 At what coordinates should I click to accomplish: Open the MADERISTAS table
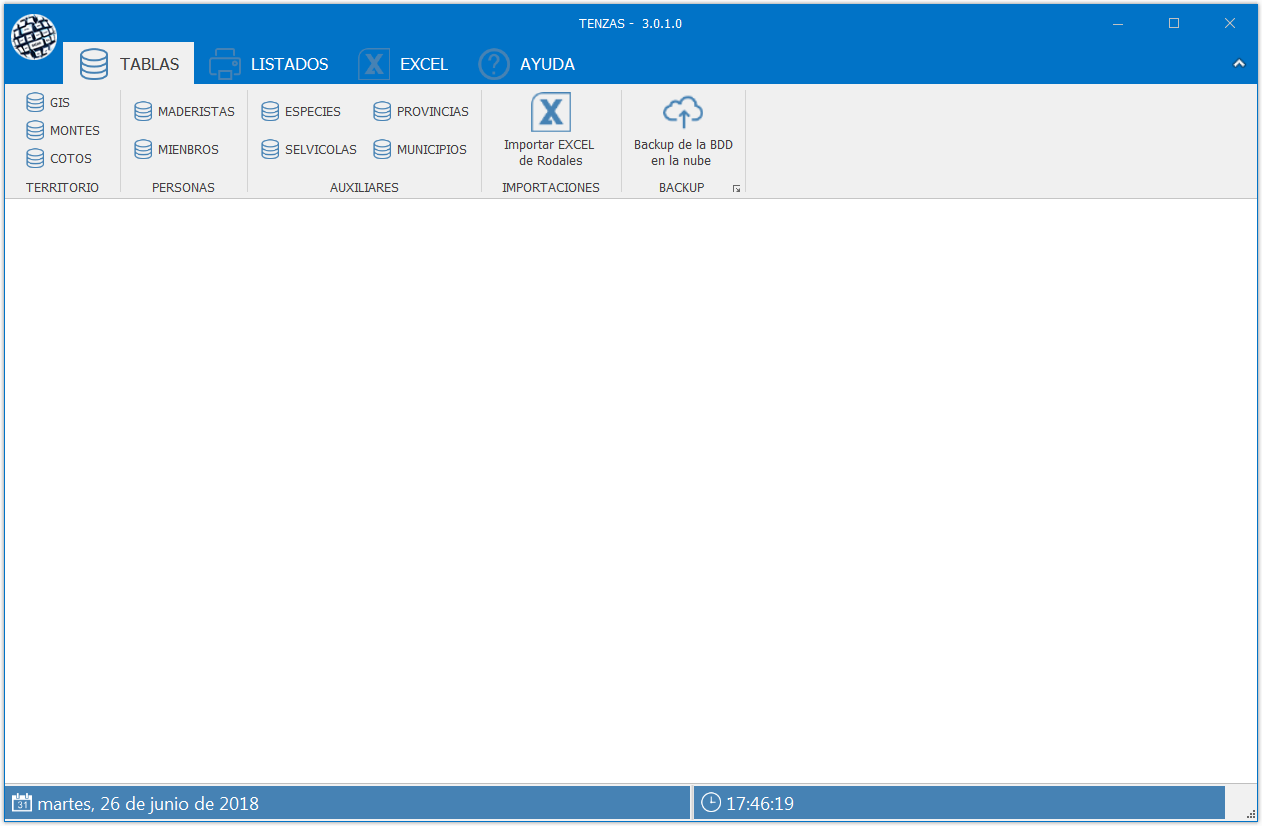(184, 111)
